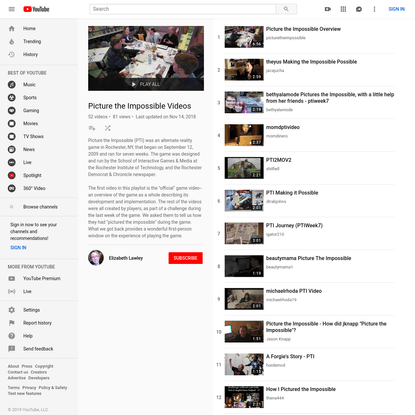
Task: Click the save playlist icon
Action: coord(92,128)
